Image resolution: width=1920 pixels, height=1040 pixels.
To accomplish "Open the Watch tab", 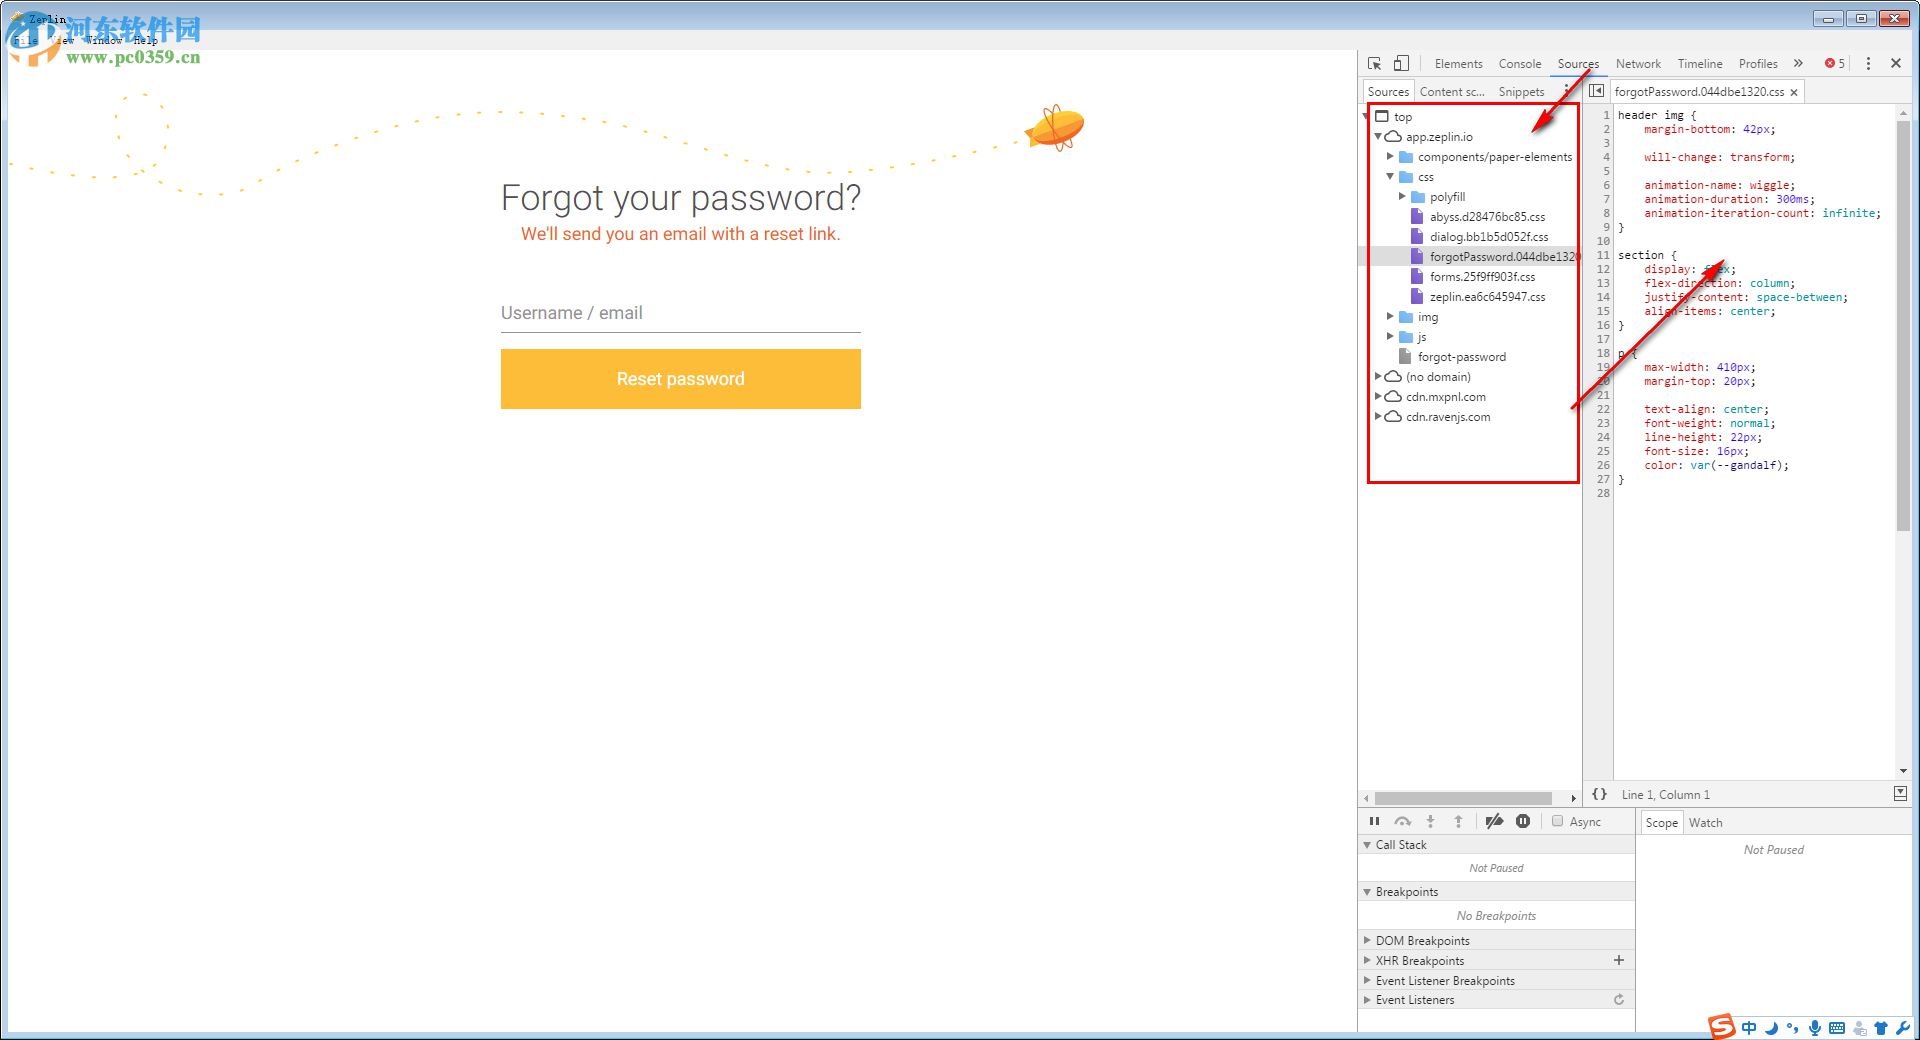I will 1705,822.
